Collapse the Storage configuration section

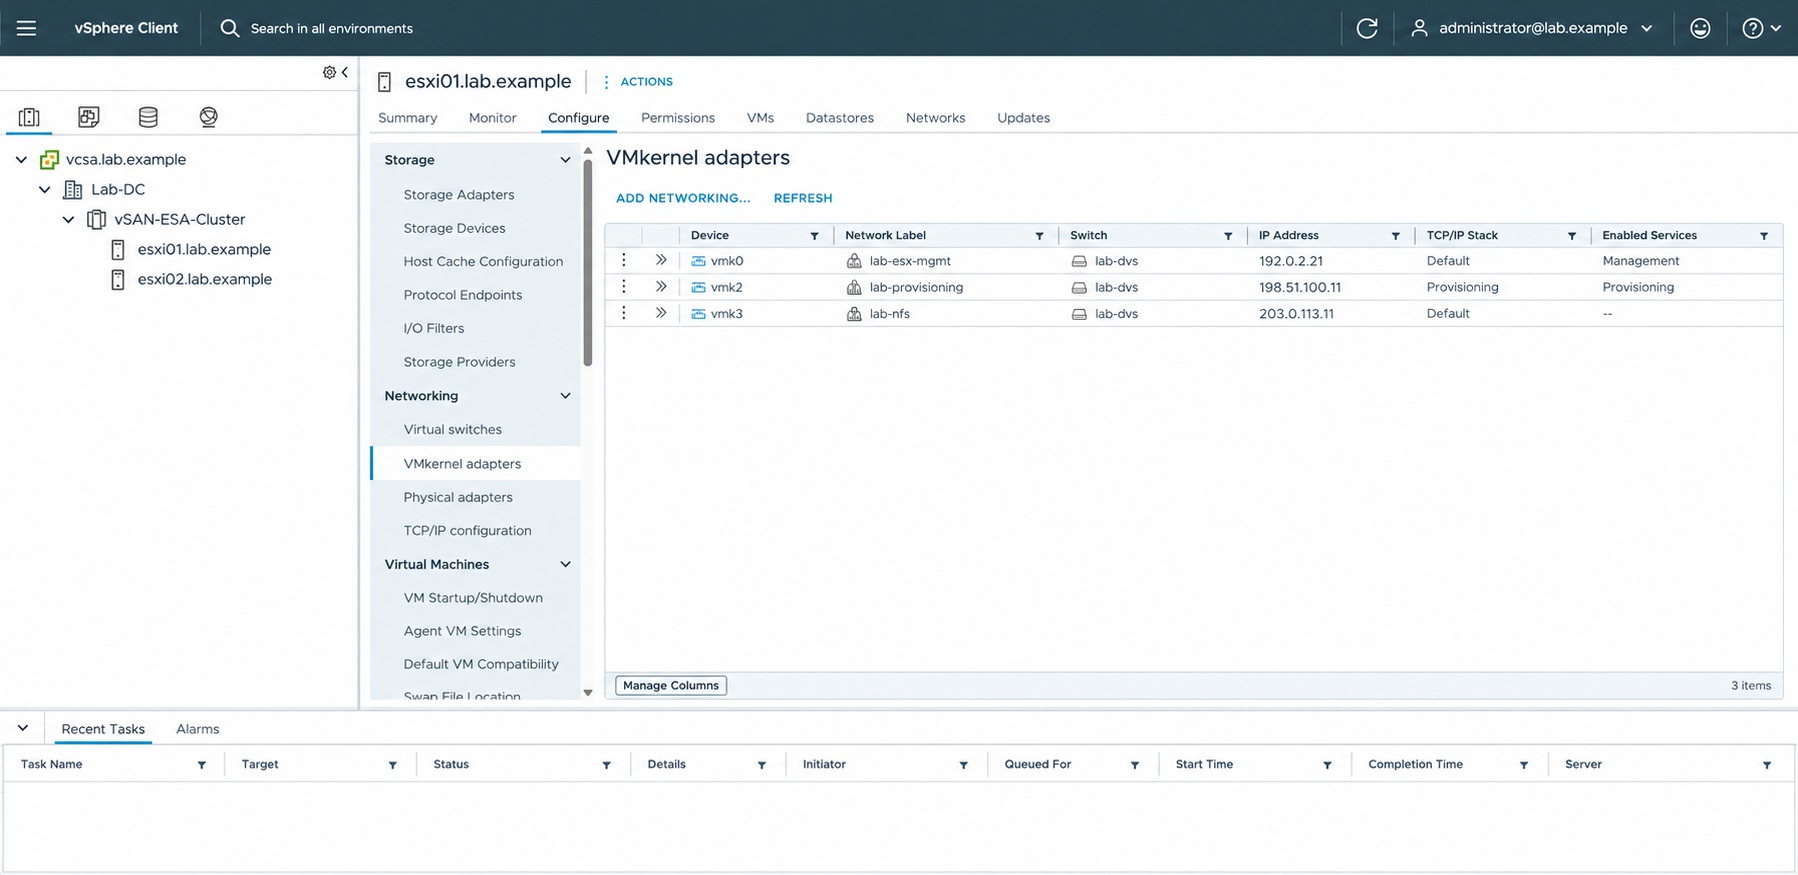point(565,160)
